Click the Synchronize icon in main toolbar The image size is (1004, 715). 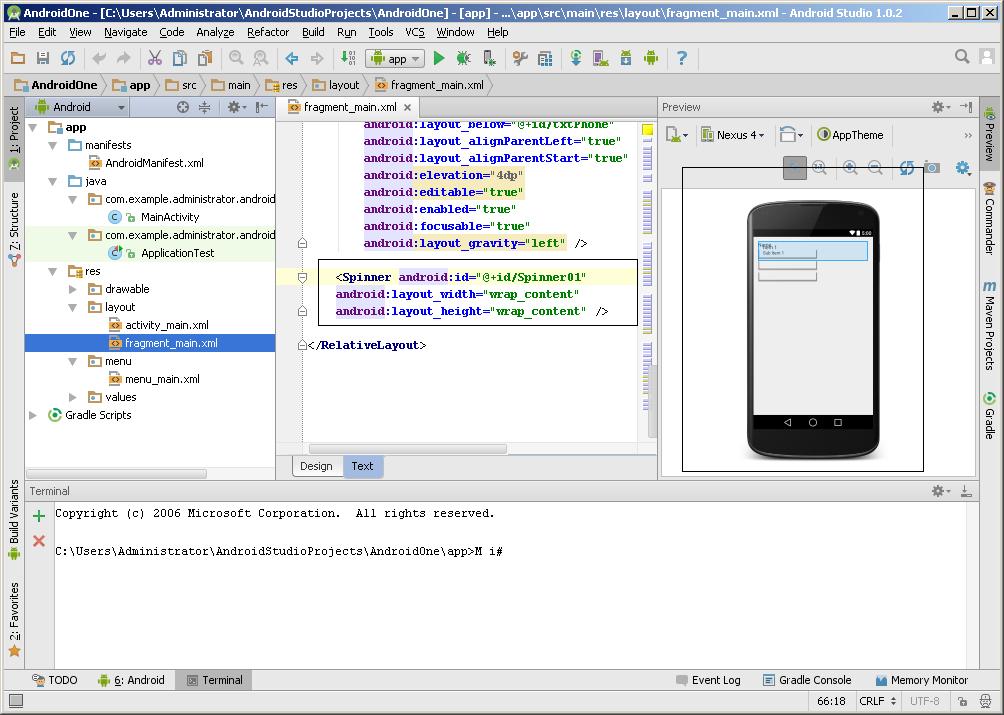pos(68,59)
